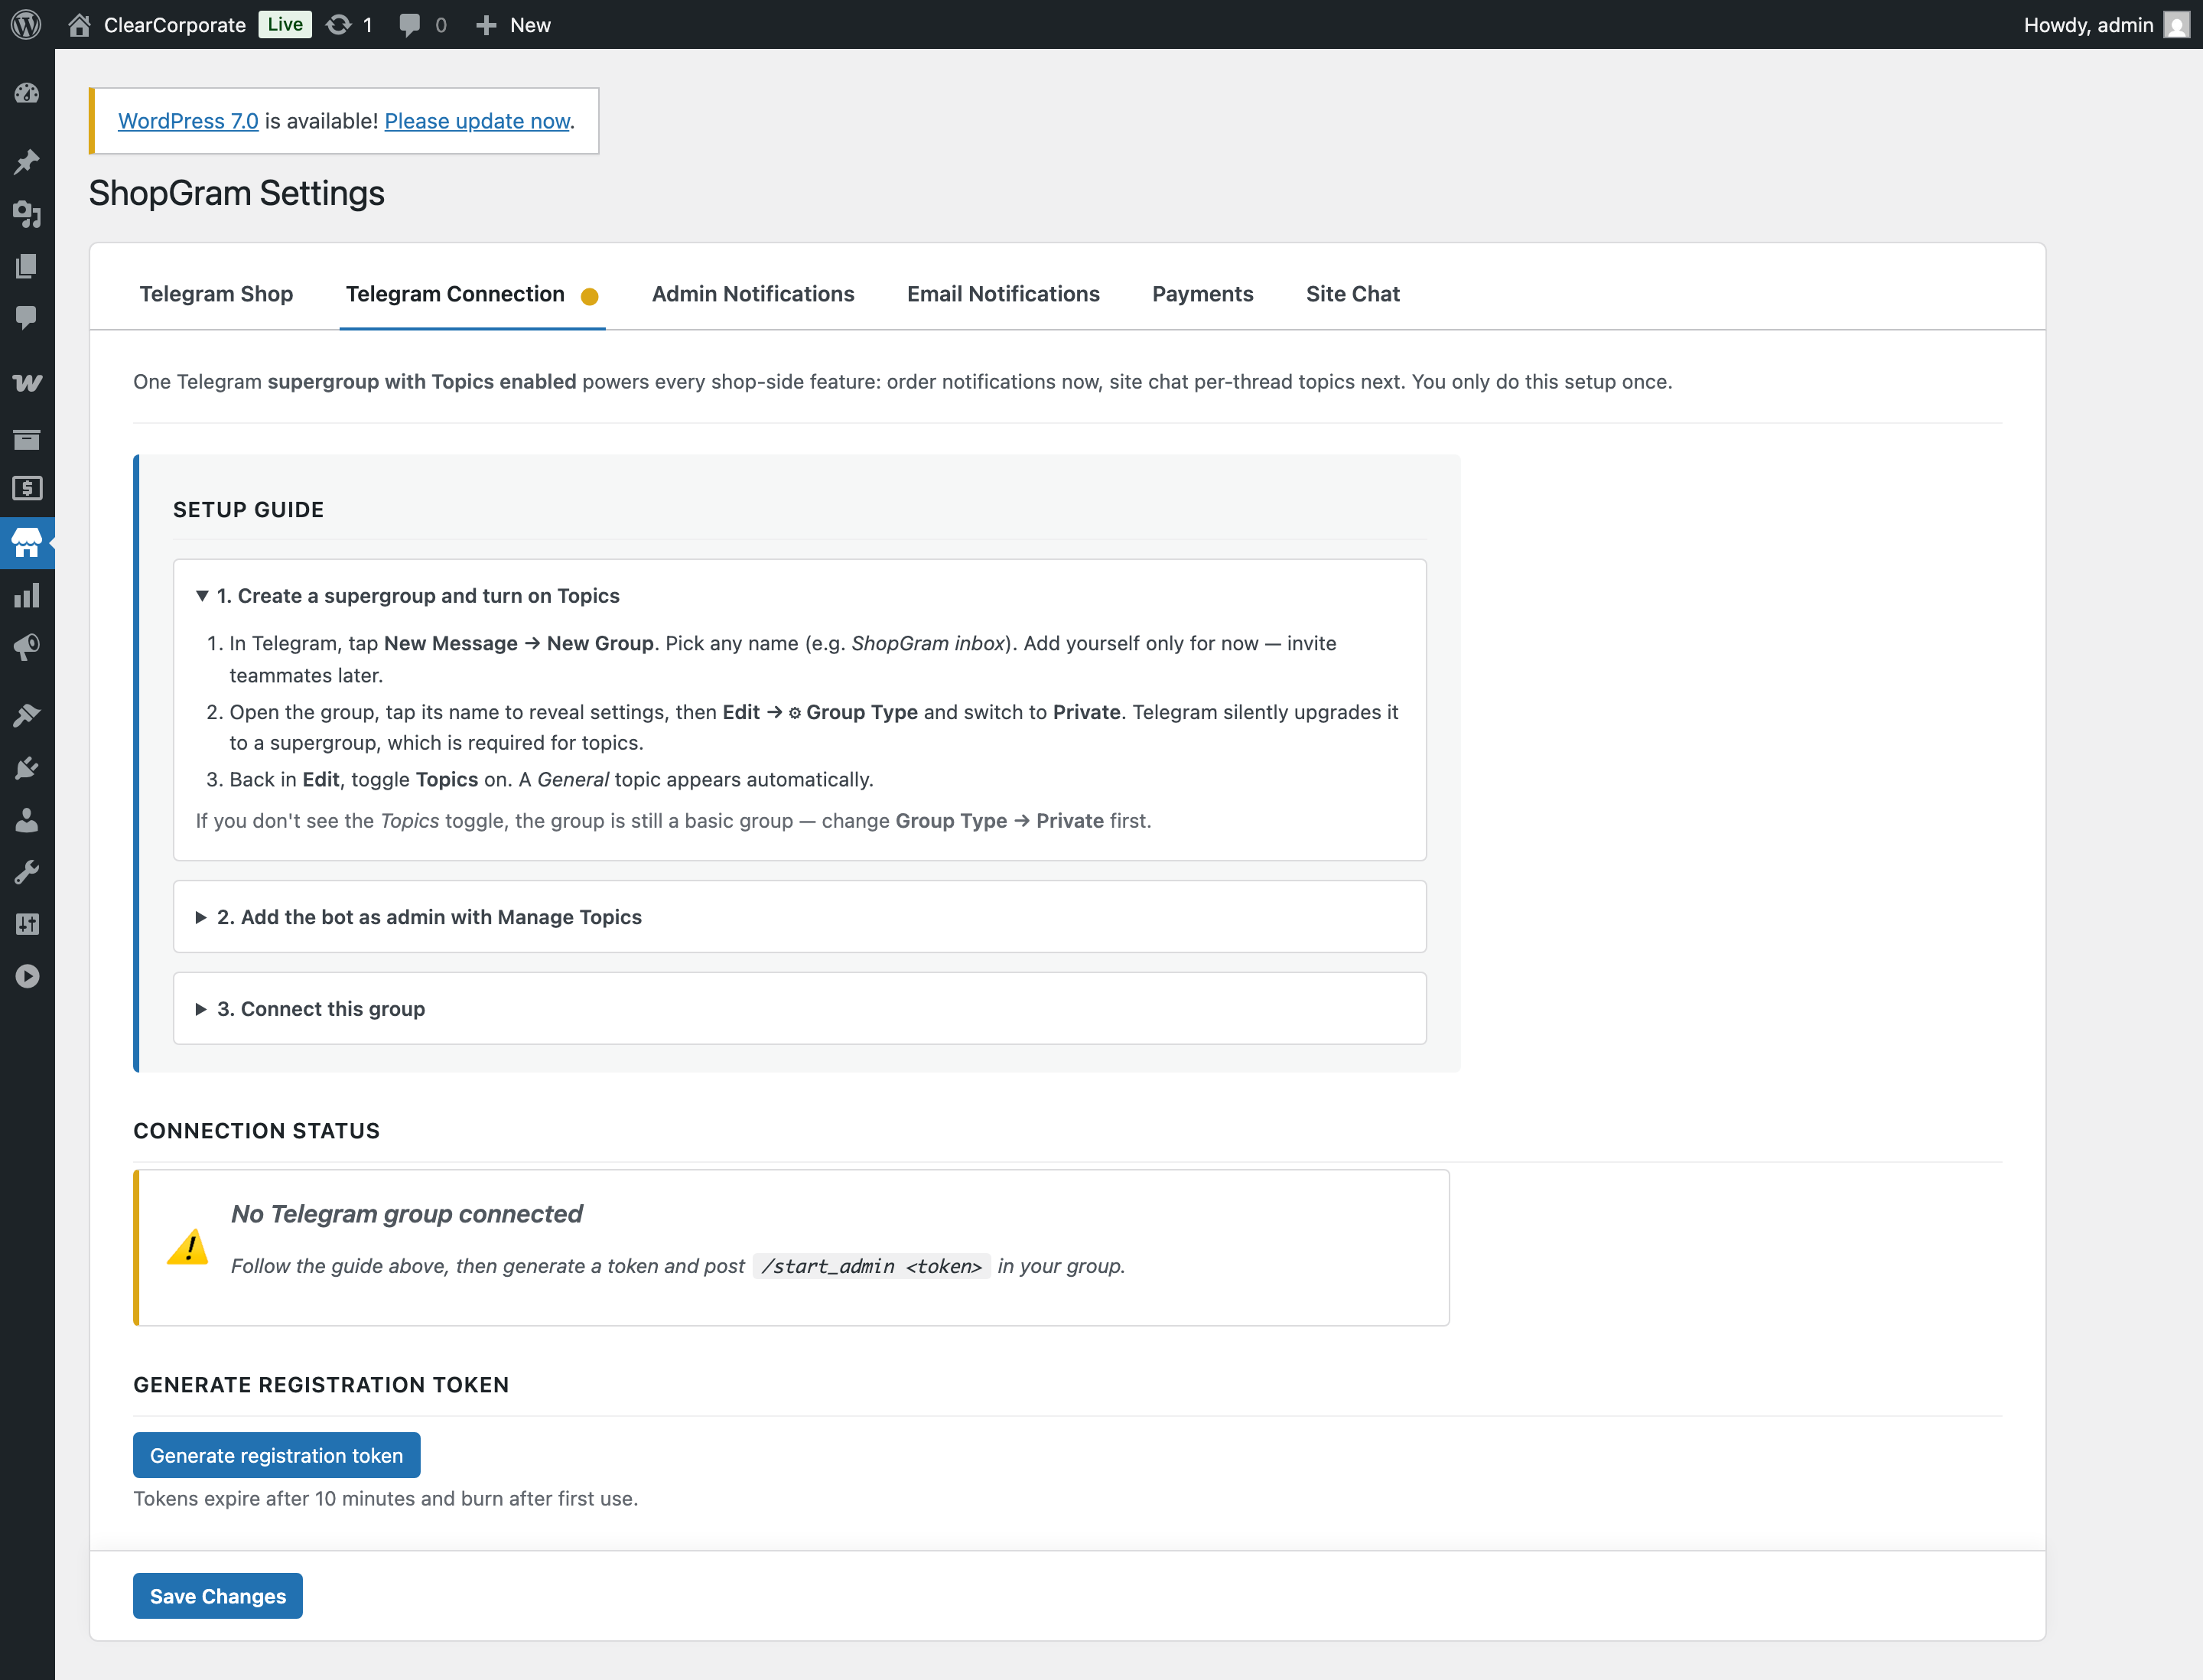Viewport: 2203px width, 1680px height.
Task: Click the ShopGram Settings heading
Action: (237, 193)
